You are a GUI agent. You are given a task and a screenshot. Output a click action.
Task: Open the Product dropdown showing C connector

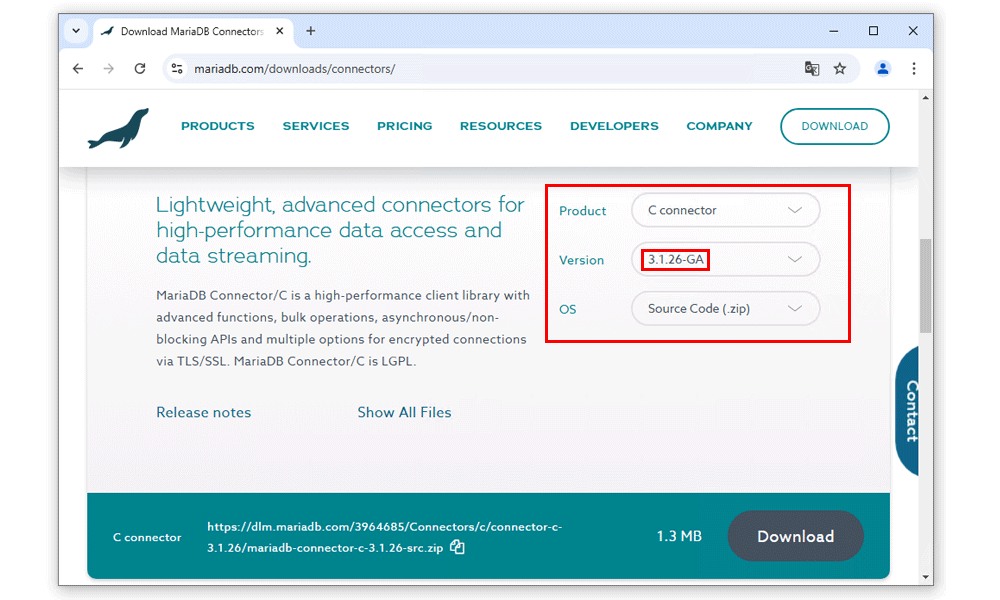tap(725, 210)
